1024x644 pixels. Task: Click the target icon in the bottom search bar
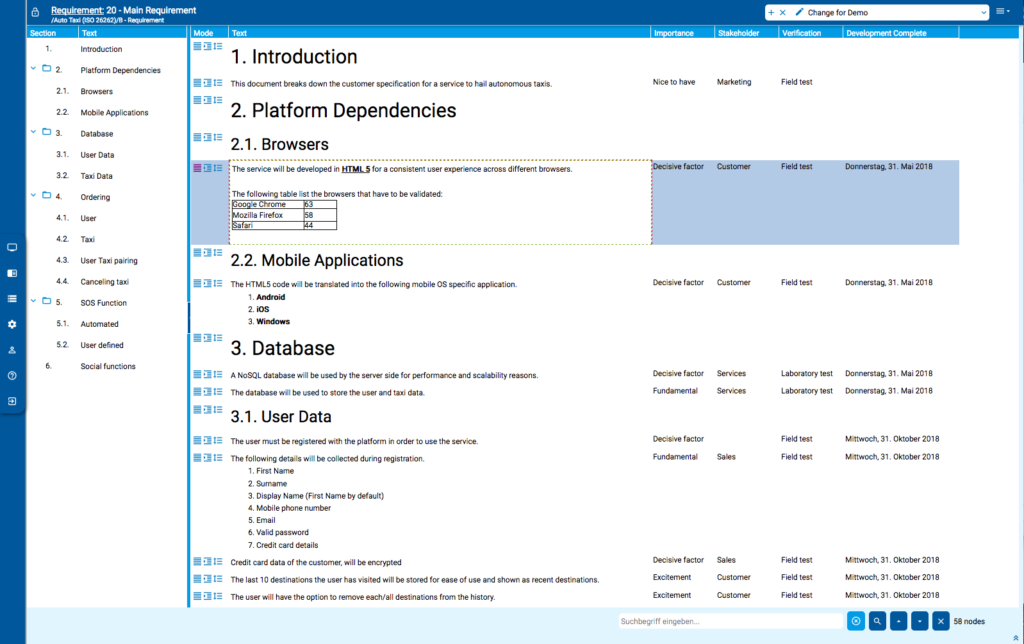coord(856,620)
